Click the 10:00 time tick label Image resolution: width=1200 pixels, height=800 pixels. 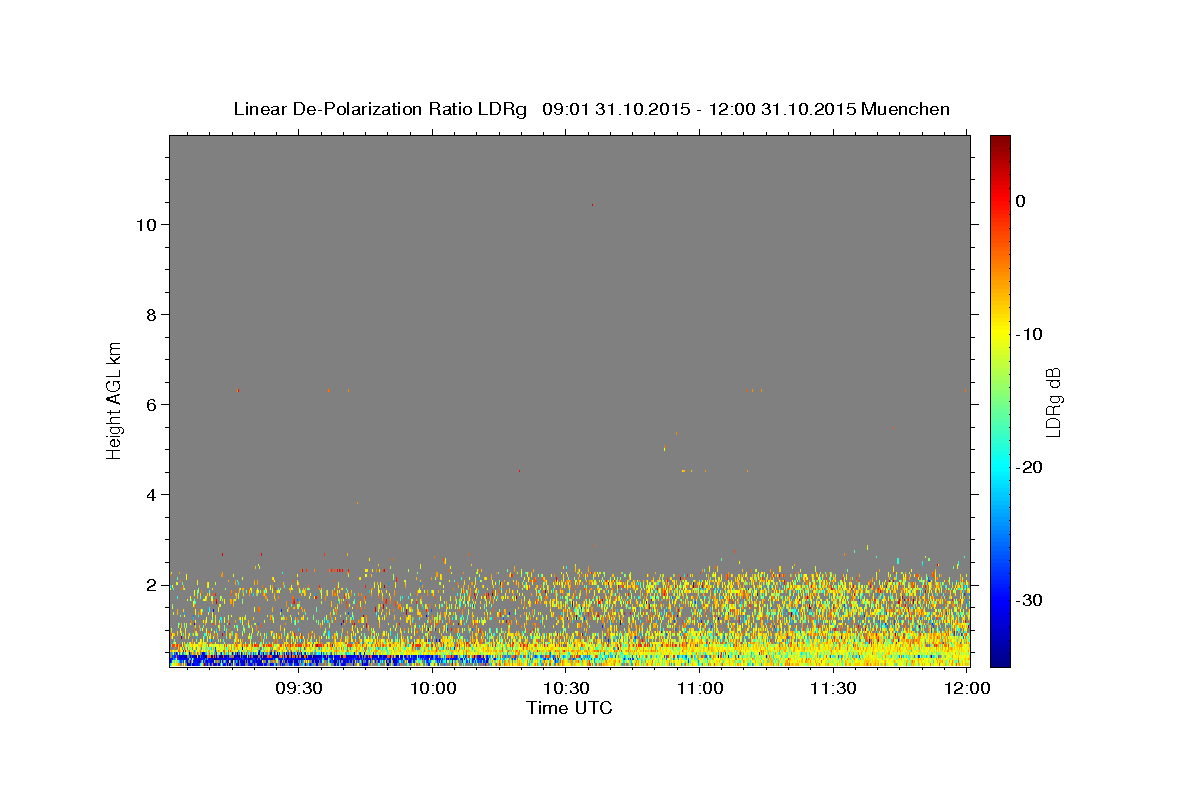[433, 688]
